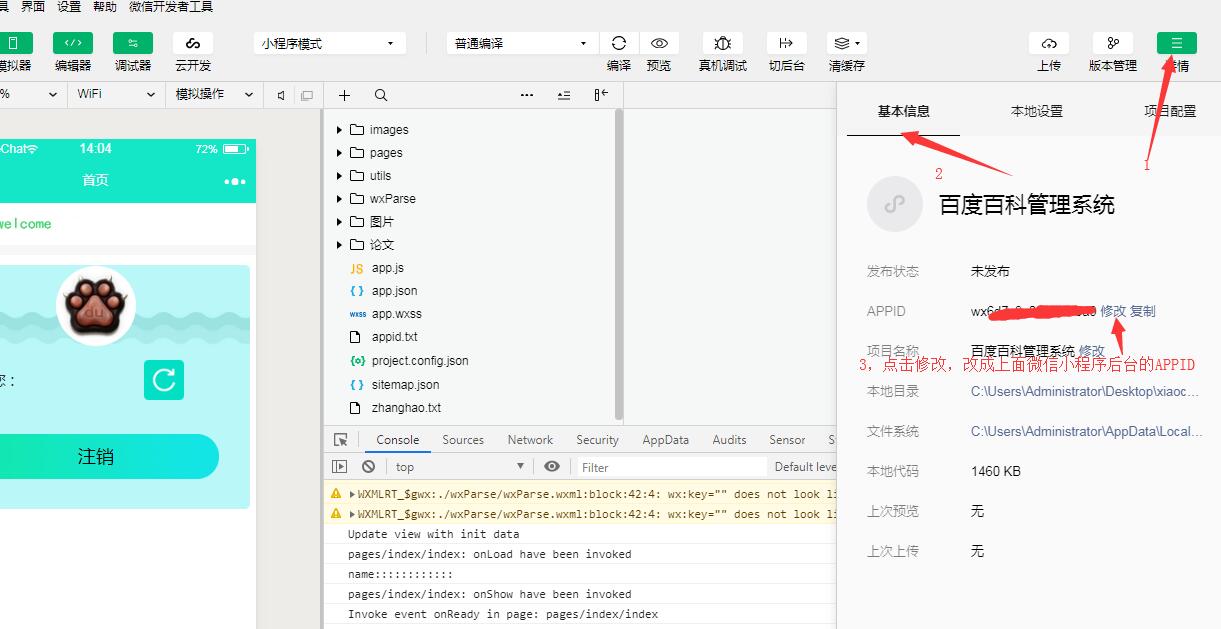Switch to the 基本信息 tab
Viewport: 1221px width, 629px height.
(x=904, y=112)
